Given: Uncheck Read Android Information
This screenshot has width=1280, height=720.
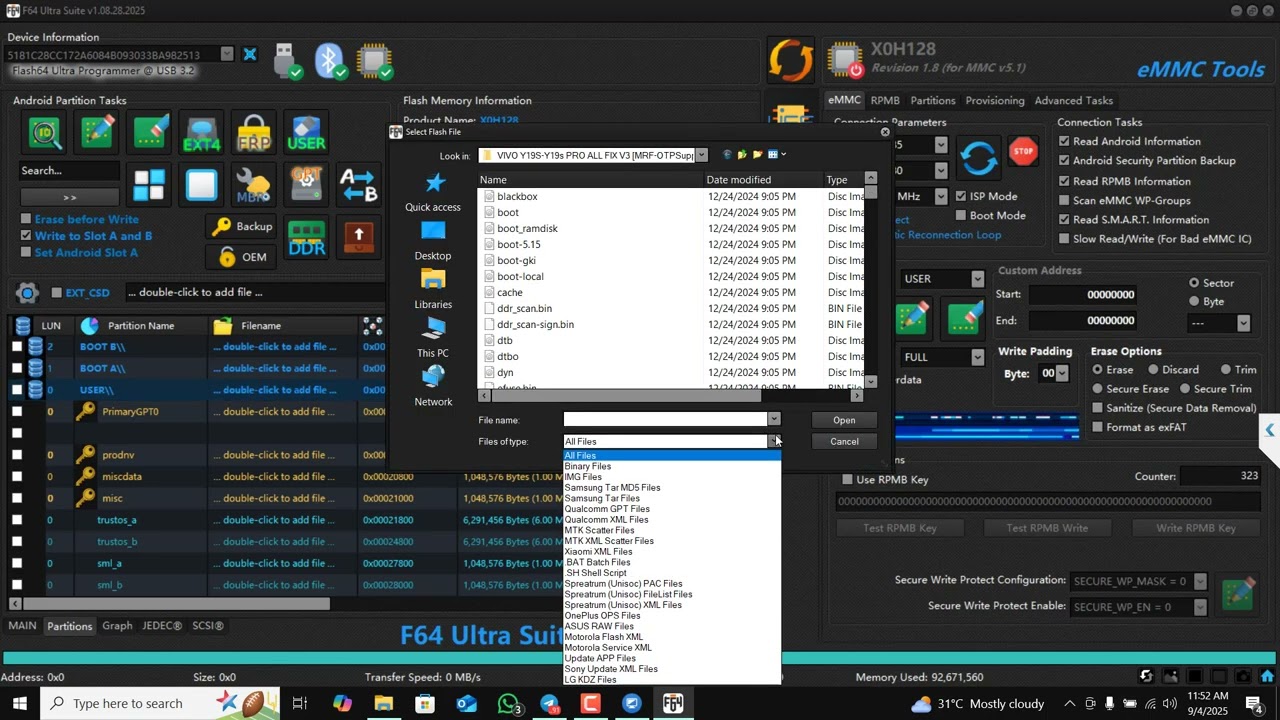Looking at the screenshot, I should click(x=1064, y=141).
